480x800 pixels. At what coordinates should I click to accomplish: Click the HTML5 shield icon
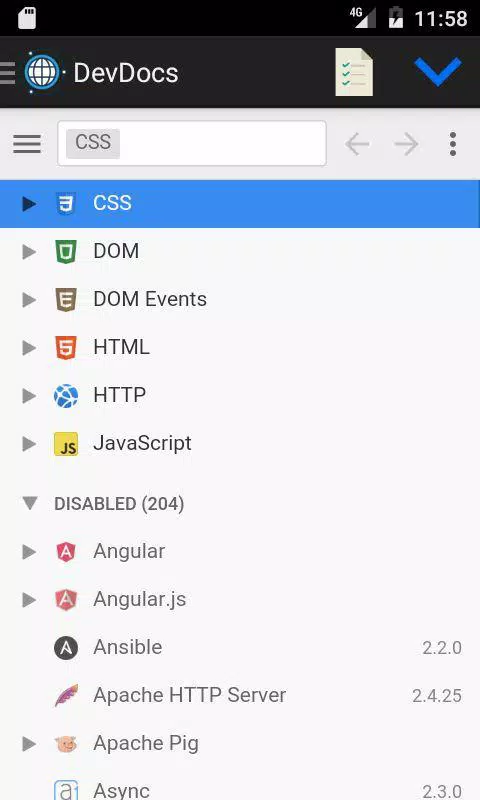click(66, 347)
